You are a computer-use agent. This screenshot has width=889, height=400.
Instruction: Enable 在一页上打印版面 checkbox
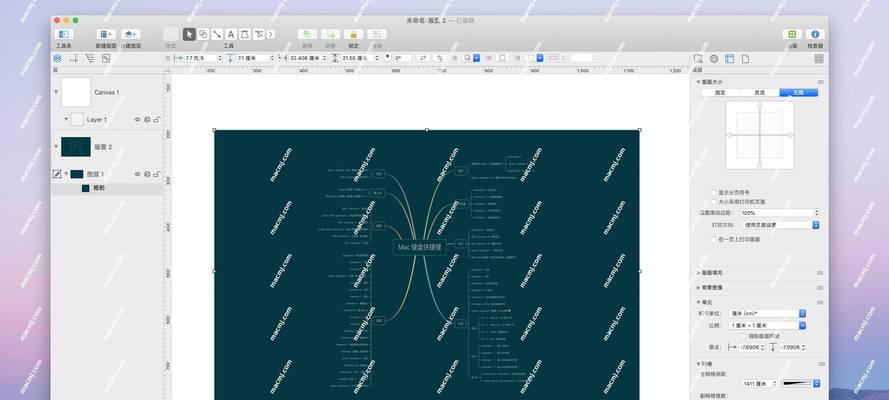(x=714, y=240)
